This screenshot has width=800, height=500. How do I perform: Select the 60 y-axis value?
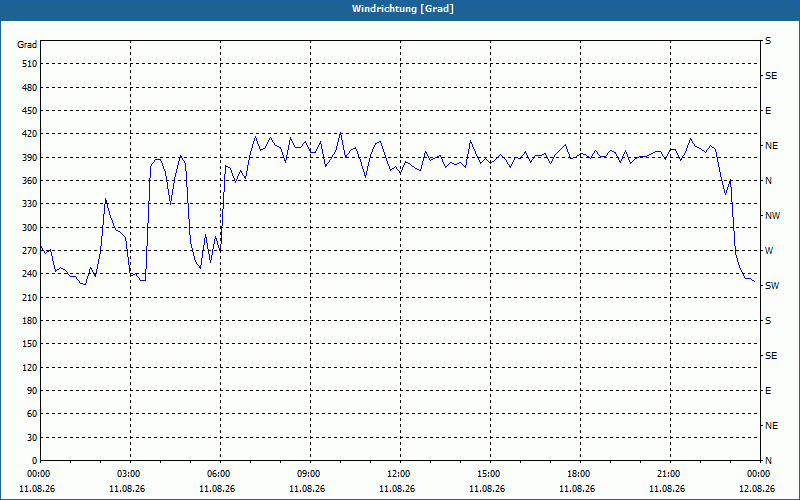point(32,414)
